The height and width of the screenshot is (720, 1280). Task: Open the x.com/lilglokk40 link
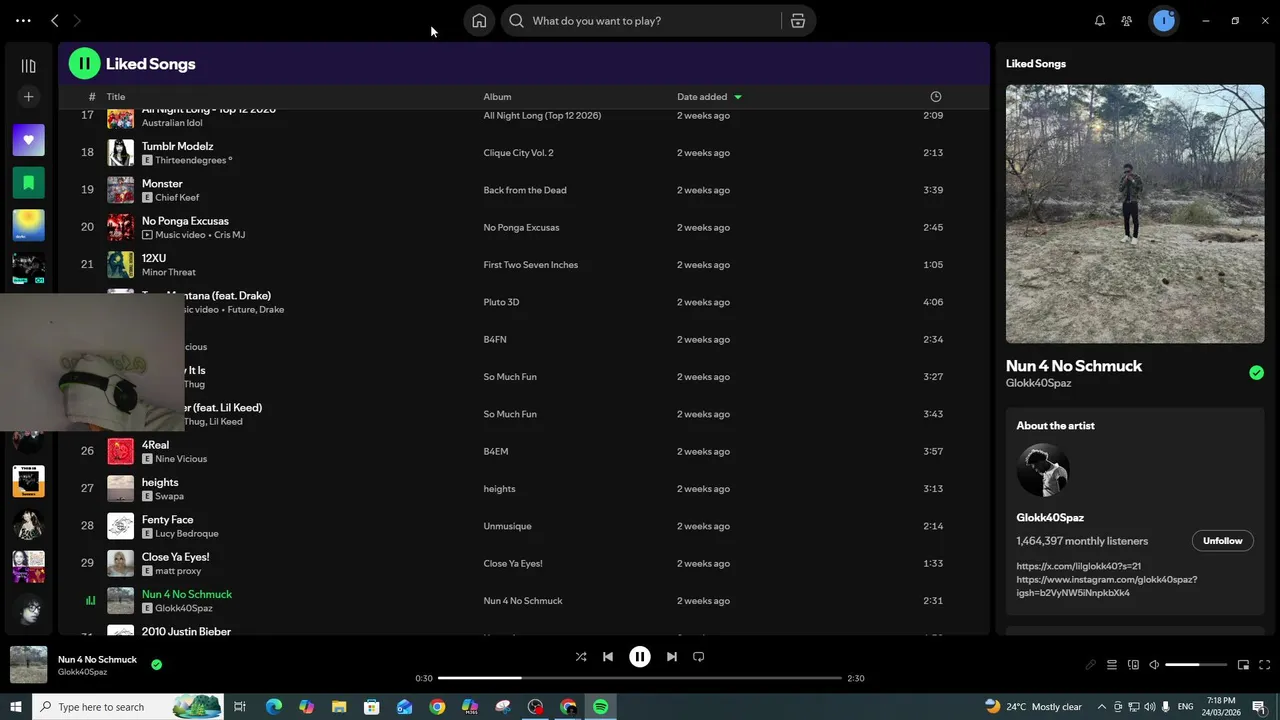[1079, 566]
